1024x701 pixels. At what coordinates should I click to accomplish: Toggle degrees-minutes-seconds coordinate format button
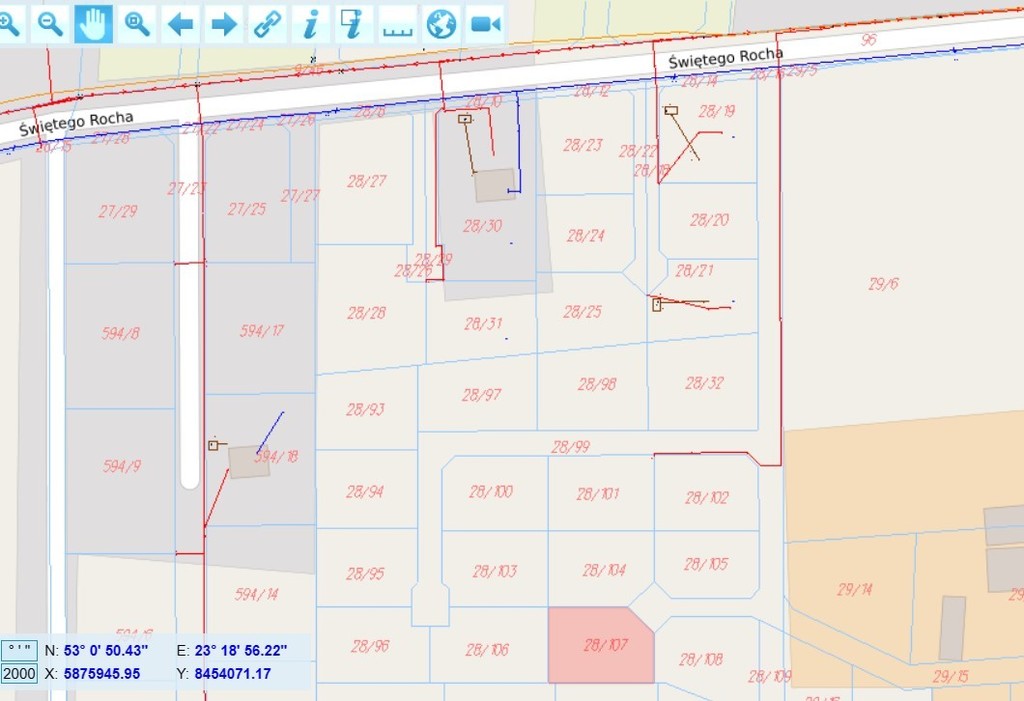point(19,650)
